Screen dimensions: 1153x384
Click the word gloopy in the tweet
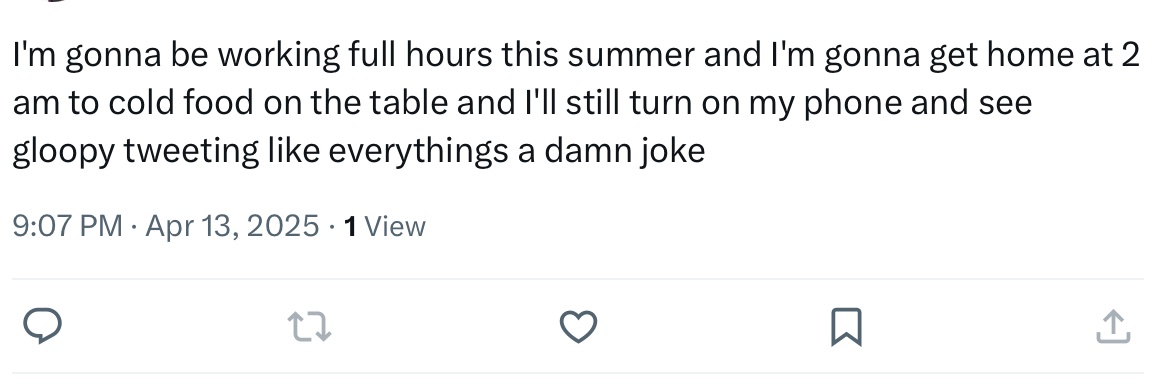(64, 152)
